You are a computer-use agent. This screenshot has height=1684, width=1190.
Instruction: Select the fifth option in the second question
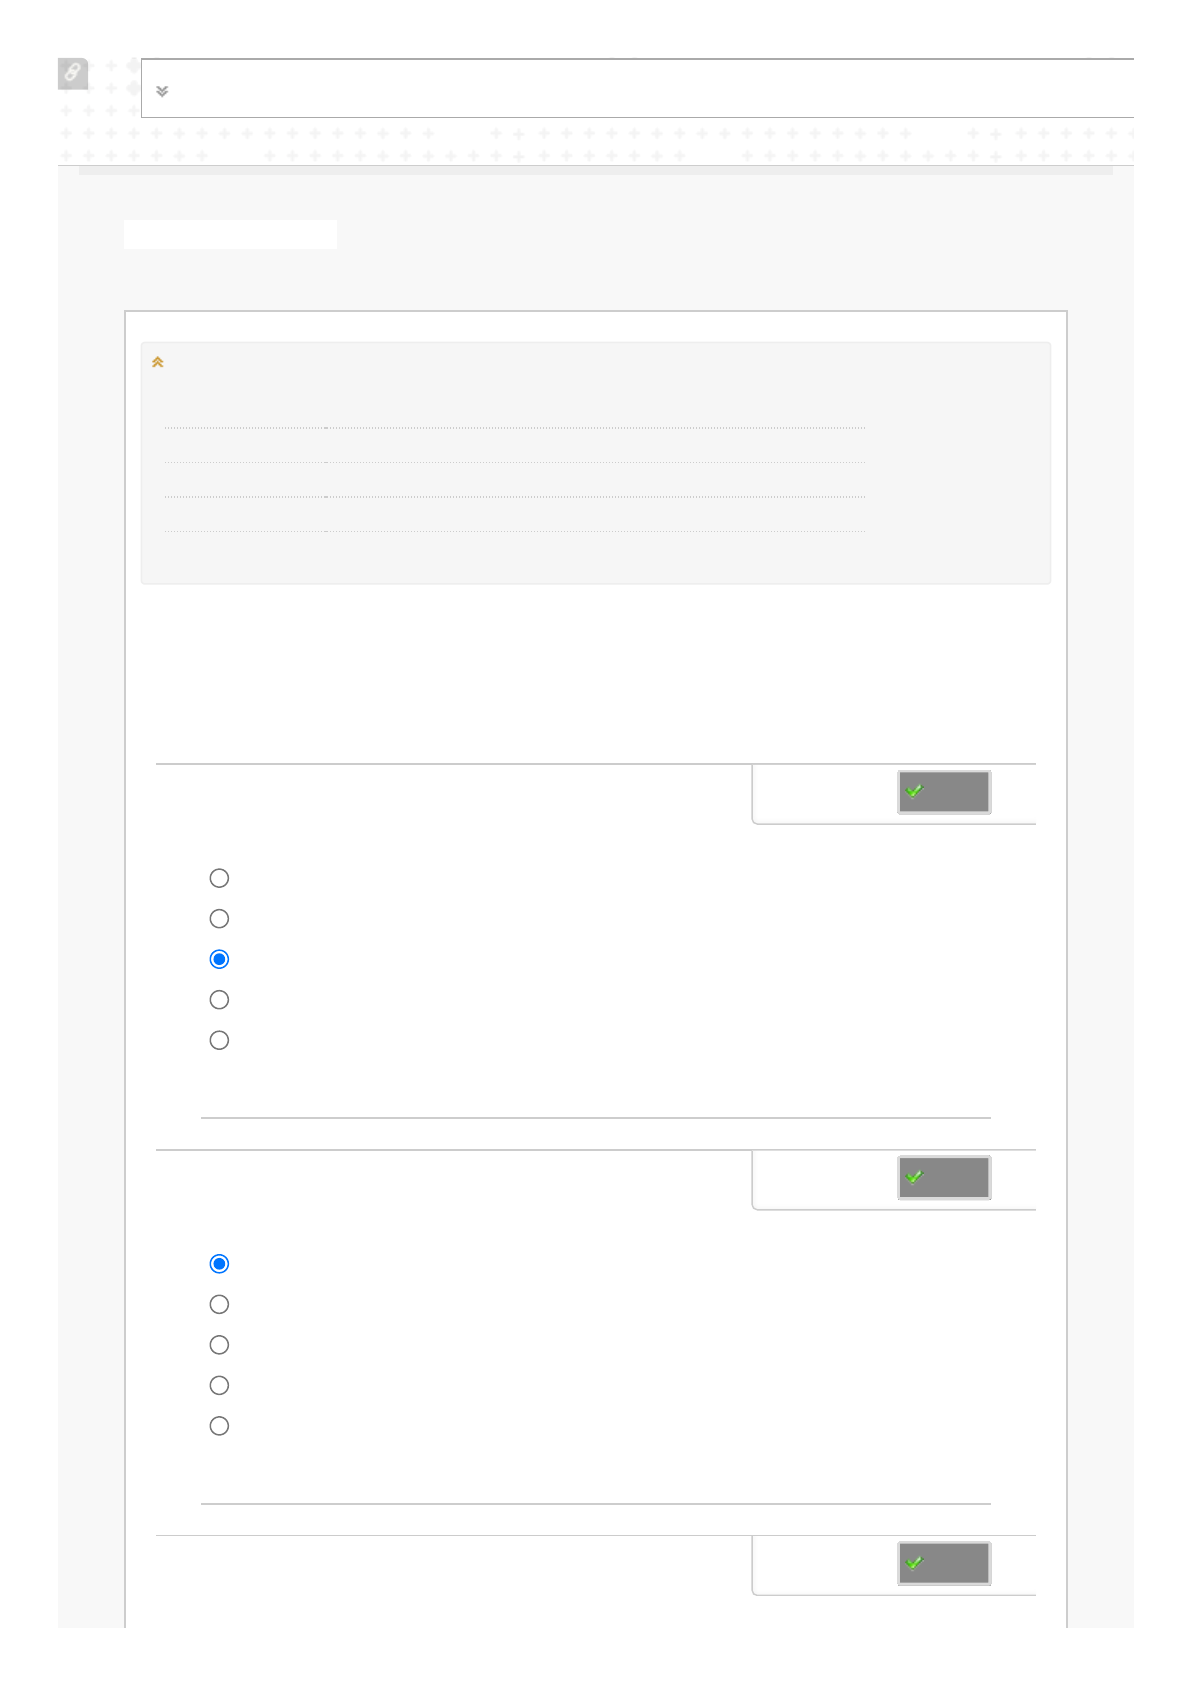pos(219,1426)
